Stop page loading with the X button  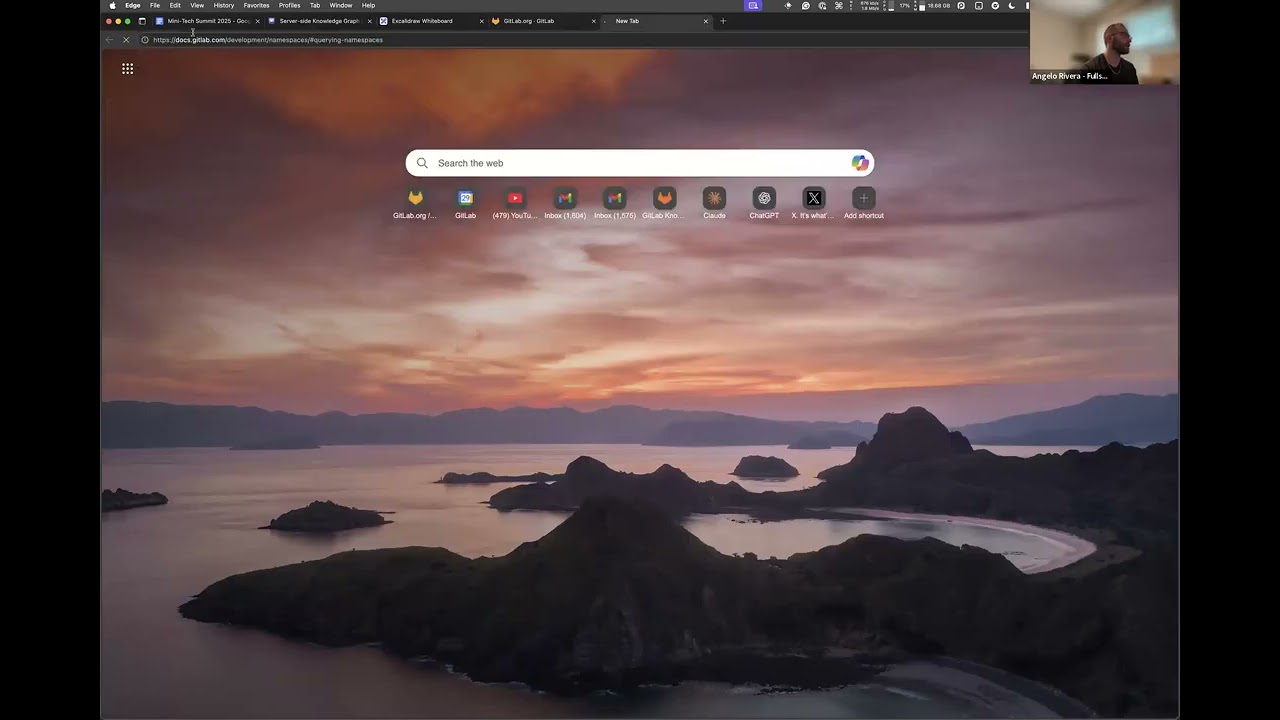pos(126,40)
